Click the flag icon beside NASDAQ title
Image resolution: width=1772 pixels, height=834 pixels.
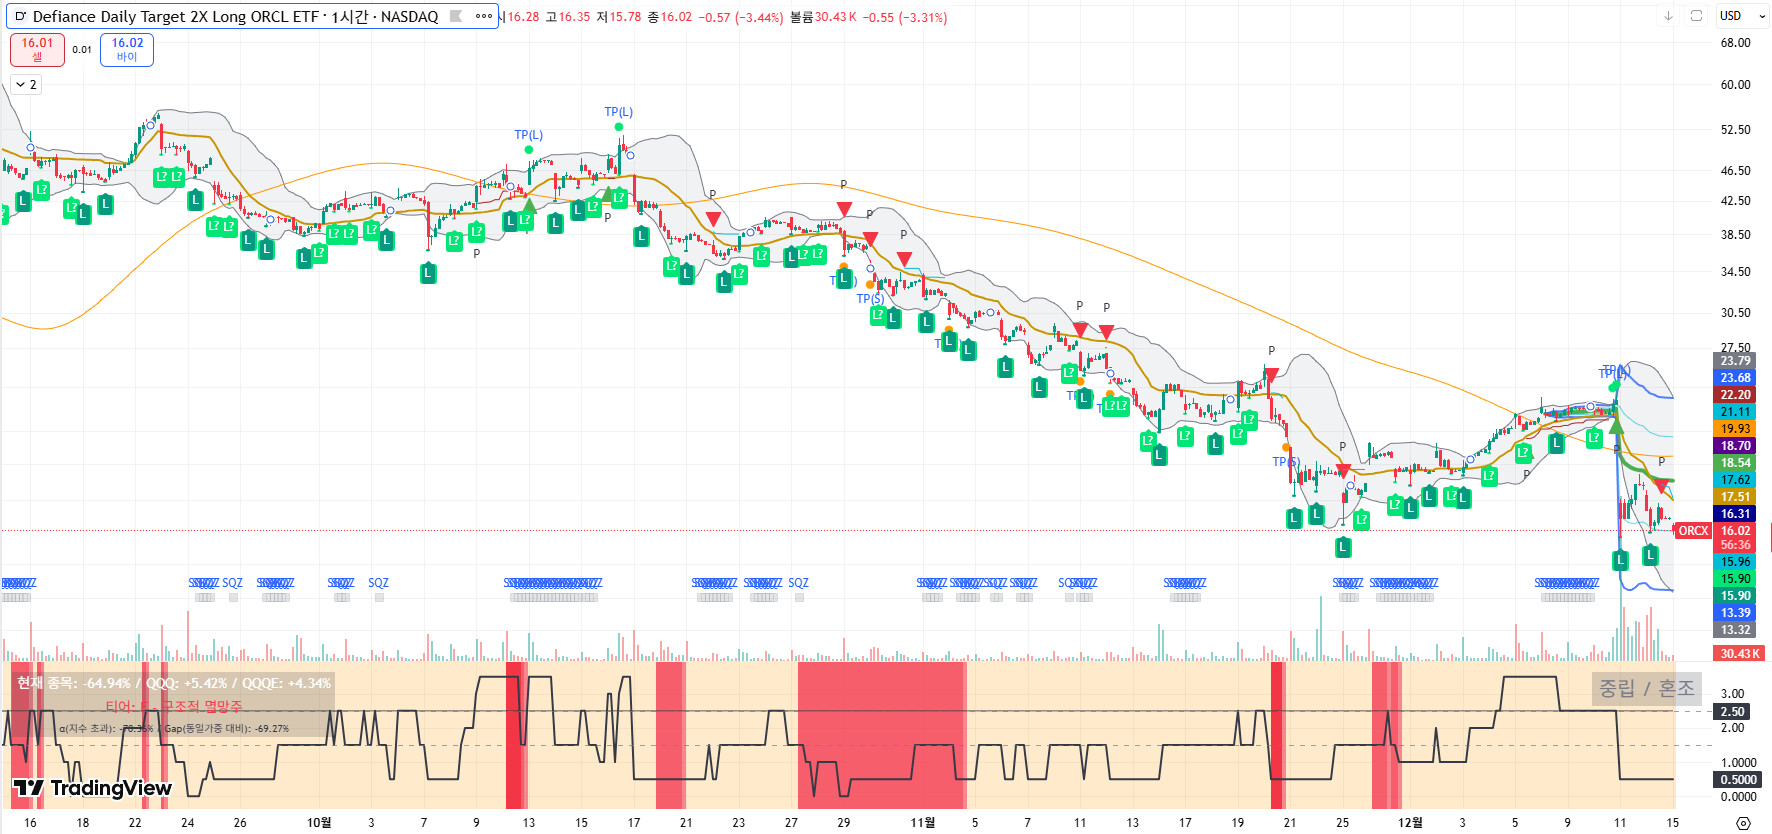coord(456,16)
